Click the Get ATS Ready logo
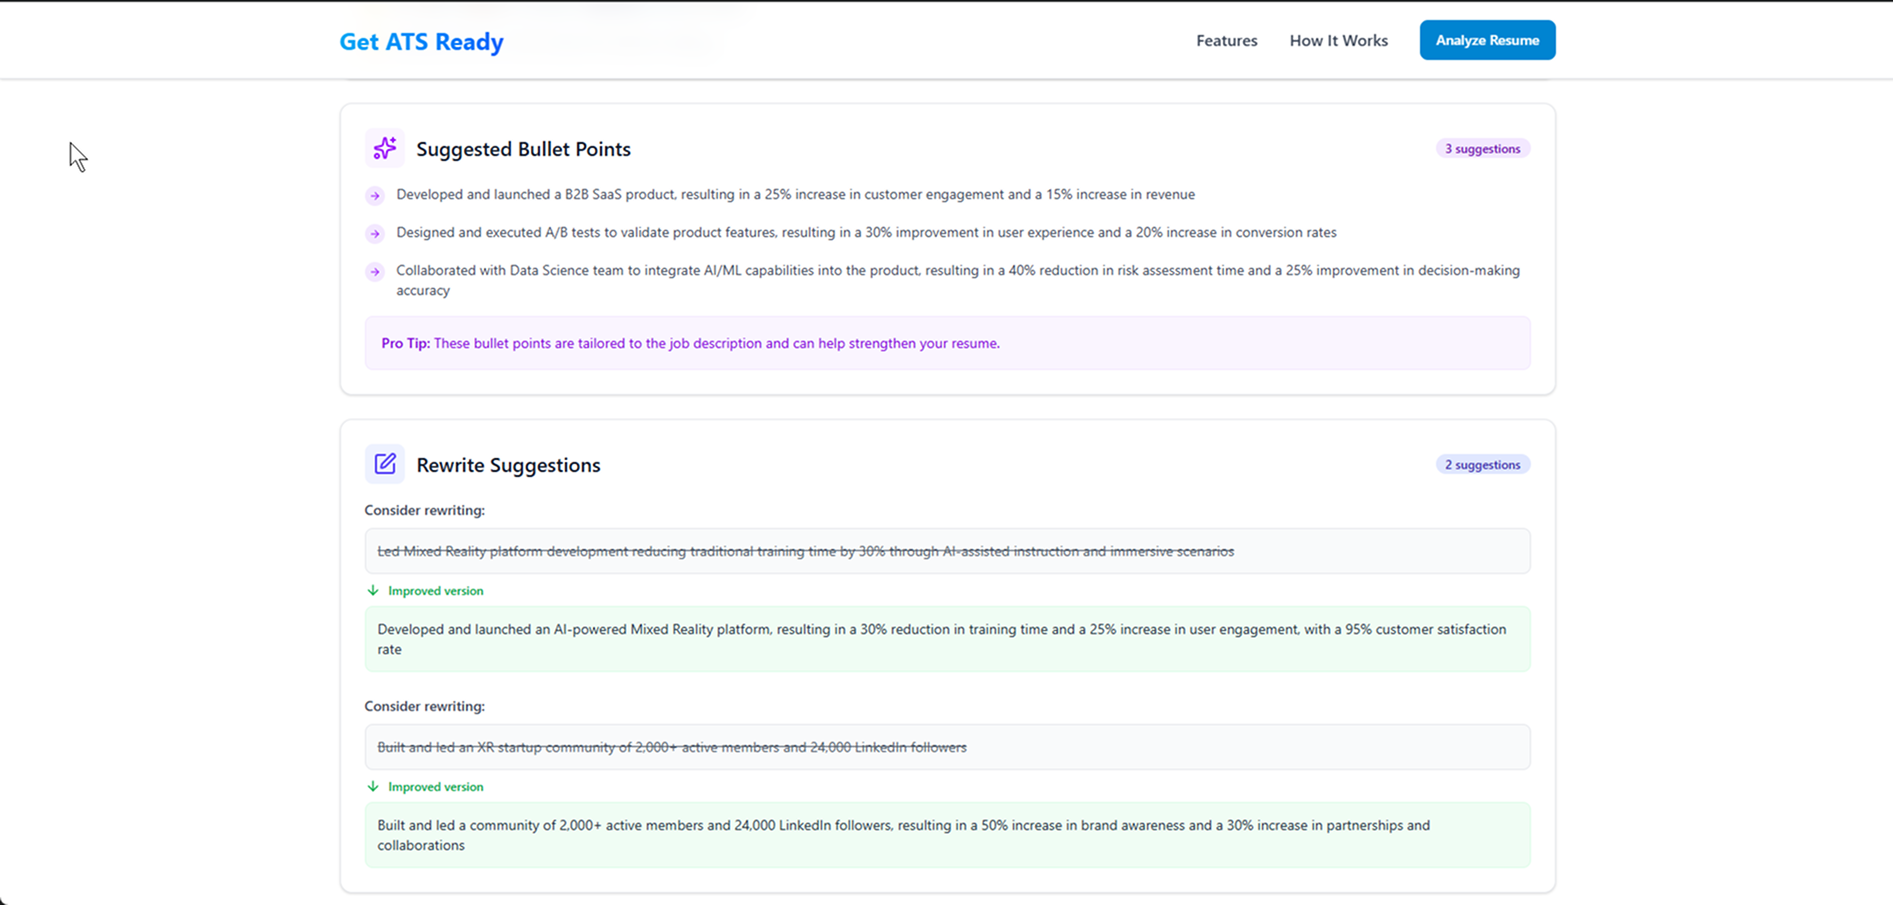Image resolution: width=1893 pixels, height=905 pixels. 421,41
